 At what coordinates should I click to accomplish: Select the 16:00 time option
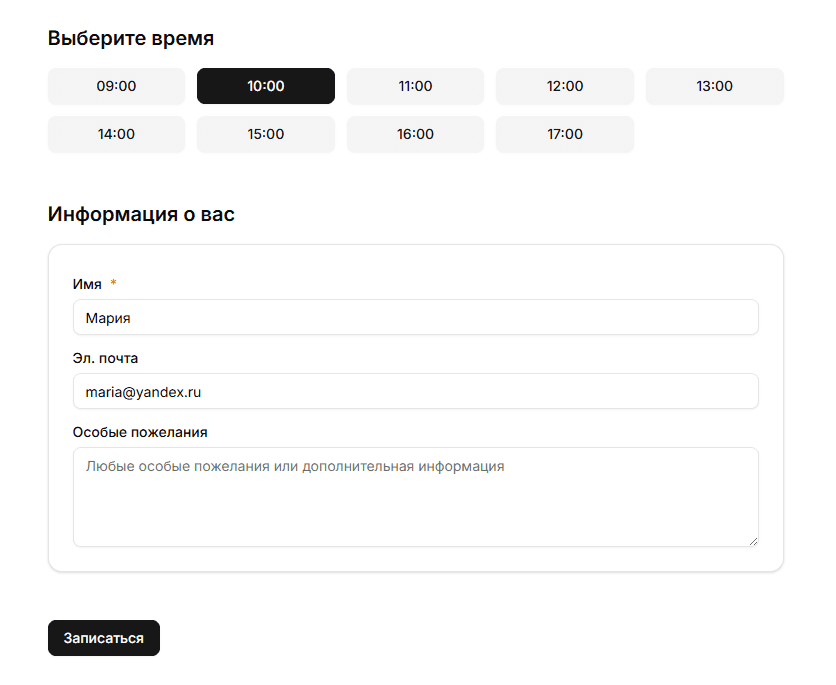point(415,134)
